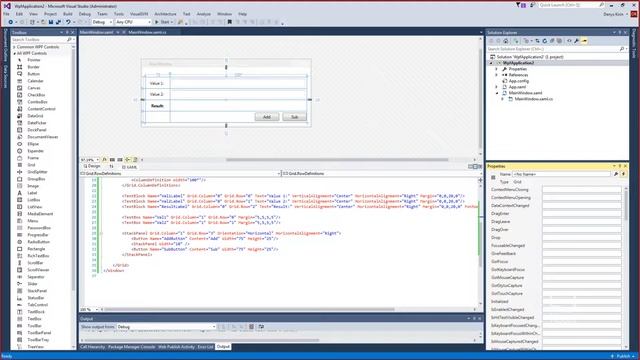Collapse All WPF Controls group in Toolbox

pos(14,53)
